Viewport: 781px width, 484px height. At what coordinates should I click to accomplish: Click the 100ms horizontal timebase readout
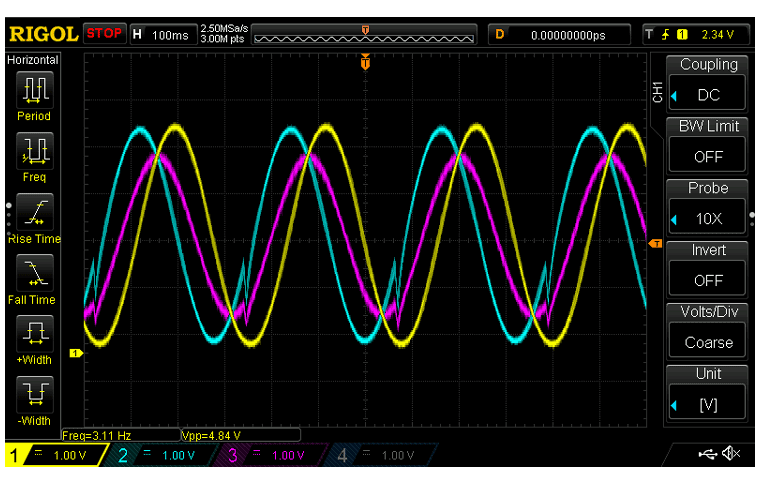pyautogui.click(x=170, y=35)
